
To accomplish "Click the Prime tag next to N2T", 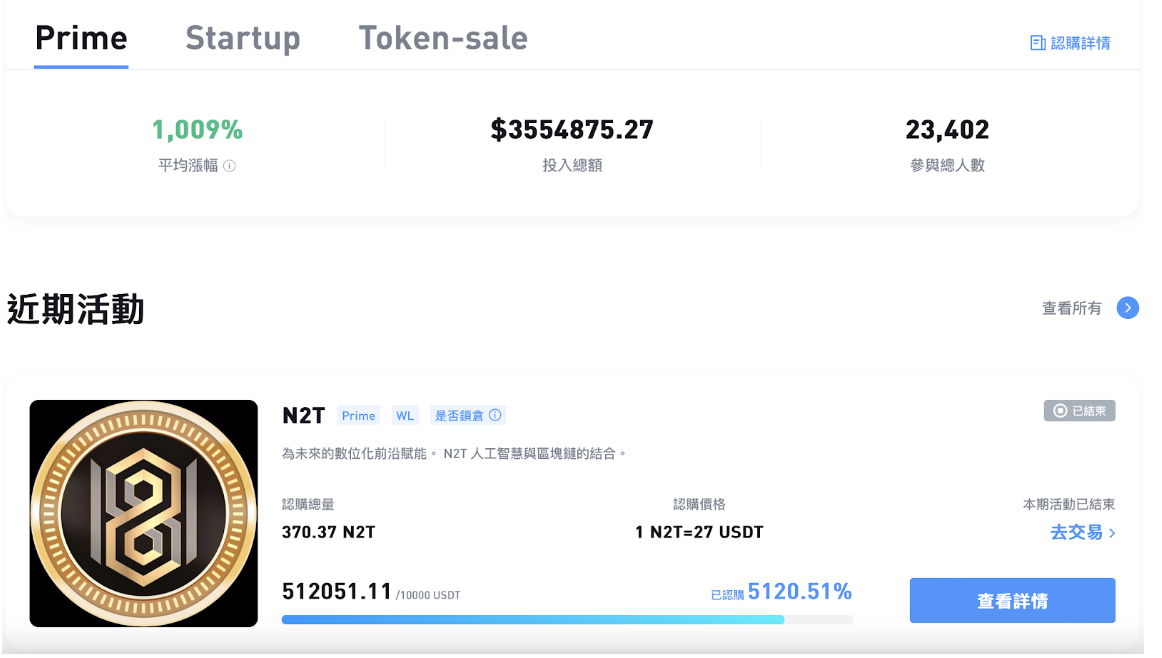I will click(x=358, y=415).
